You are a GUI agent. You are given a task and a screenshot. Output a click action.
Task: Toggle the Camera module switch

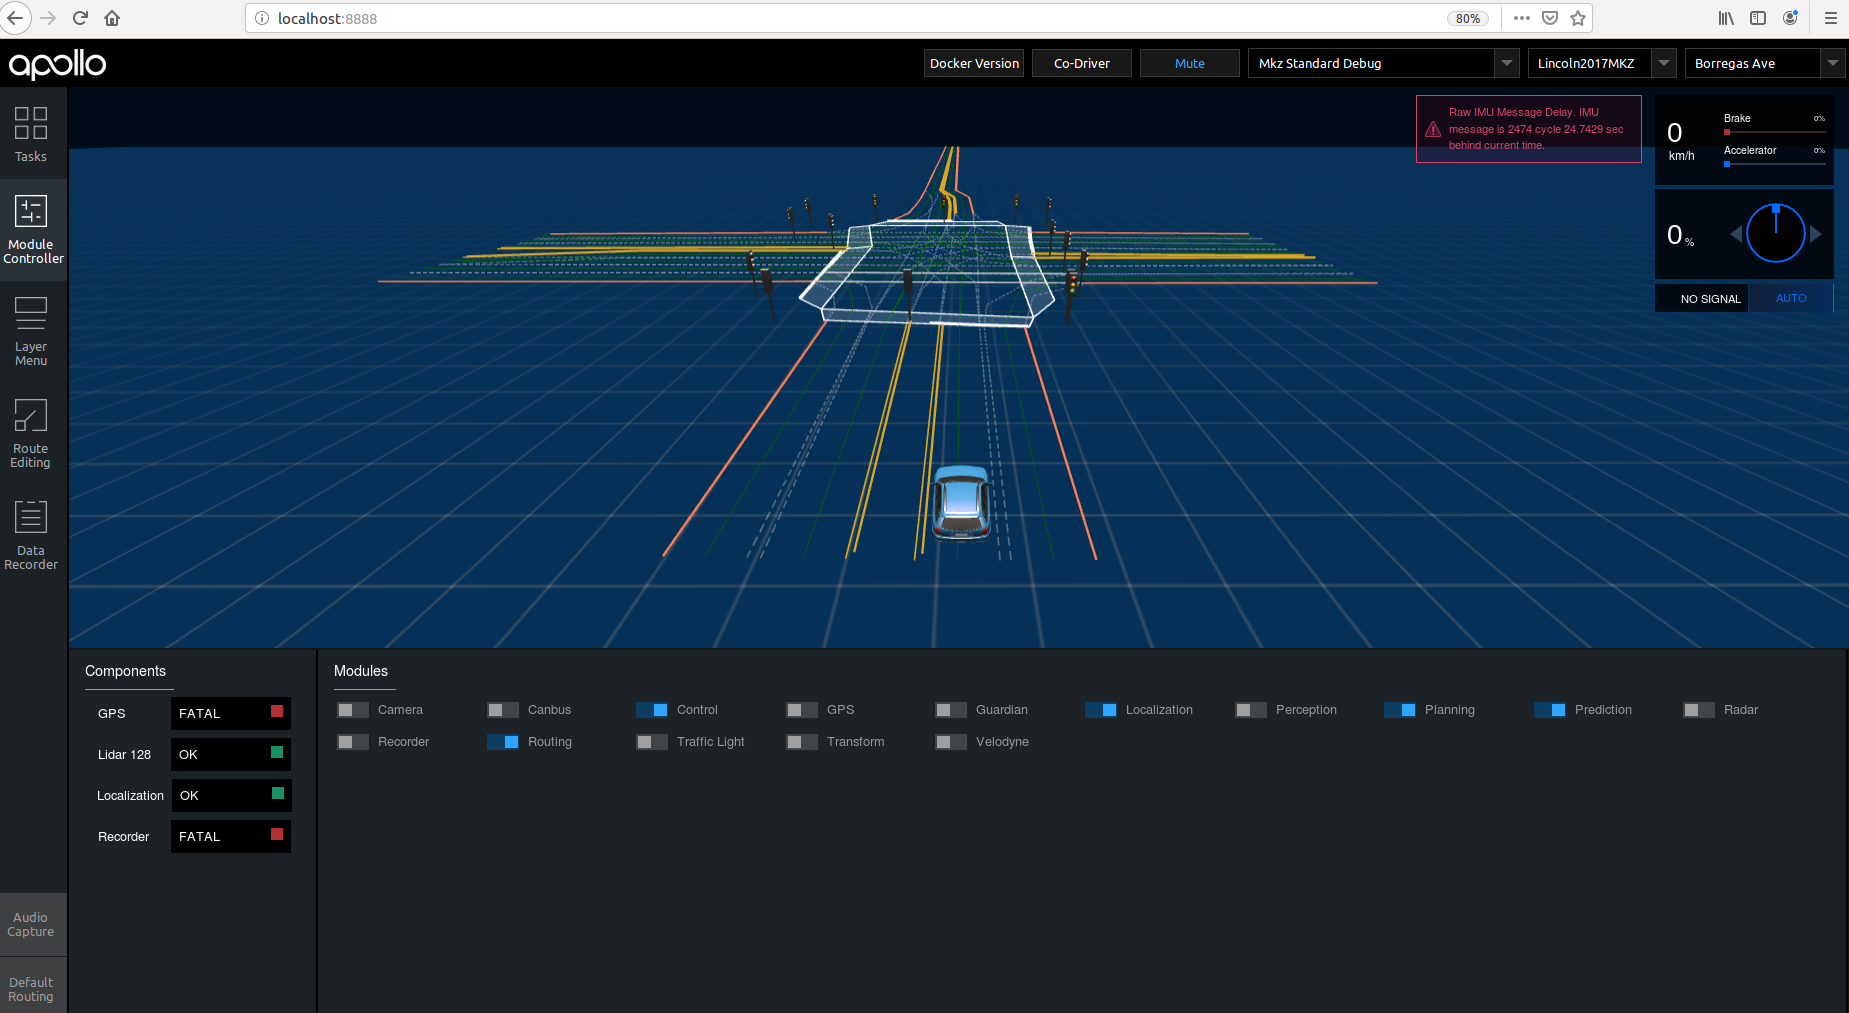pos(353,710)
